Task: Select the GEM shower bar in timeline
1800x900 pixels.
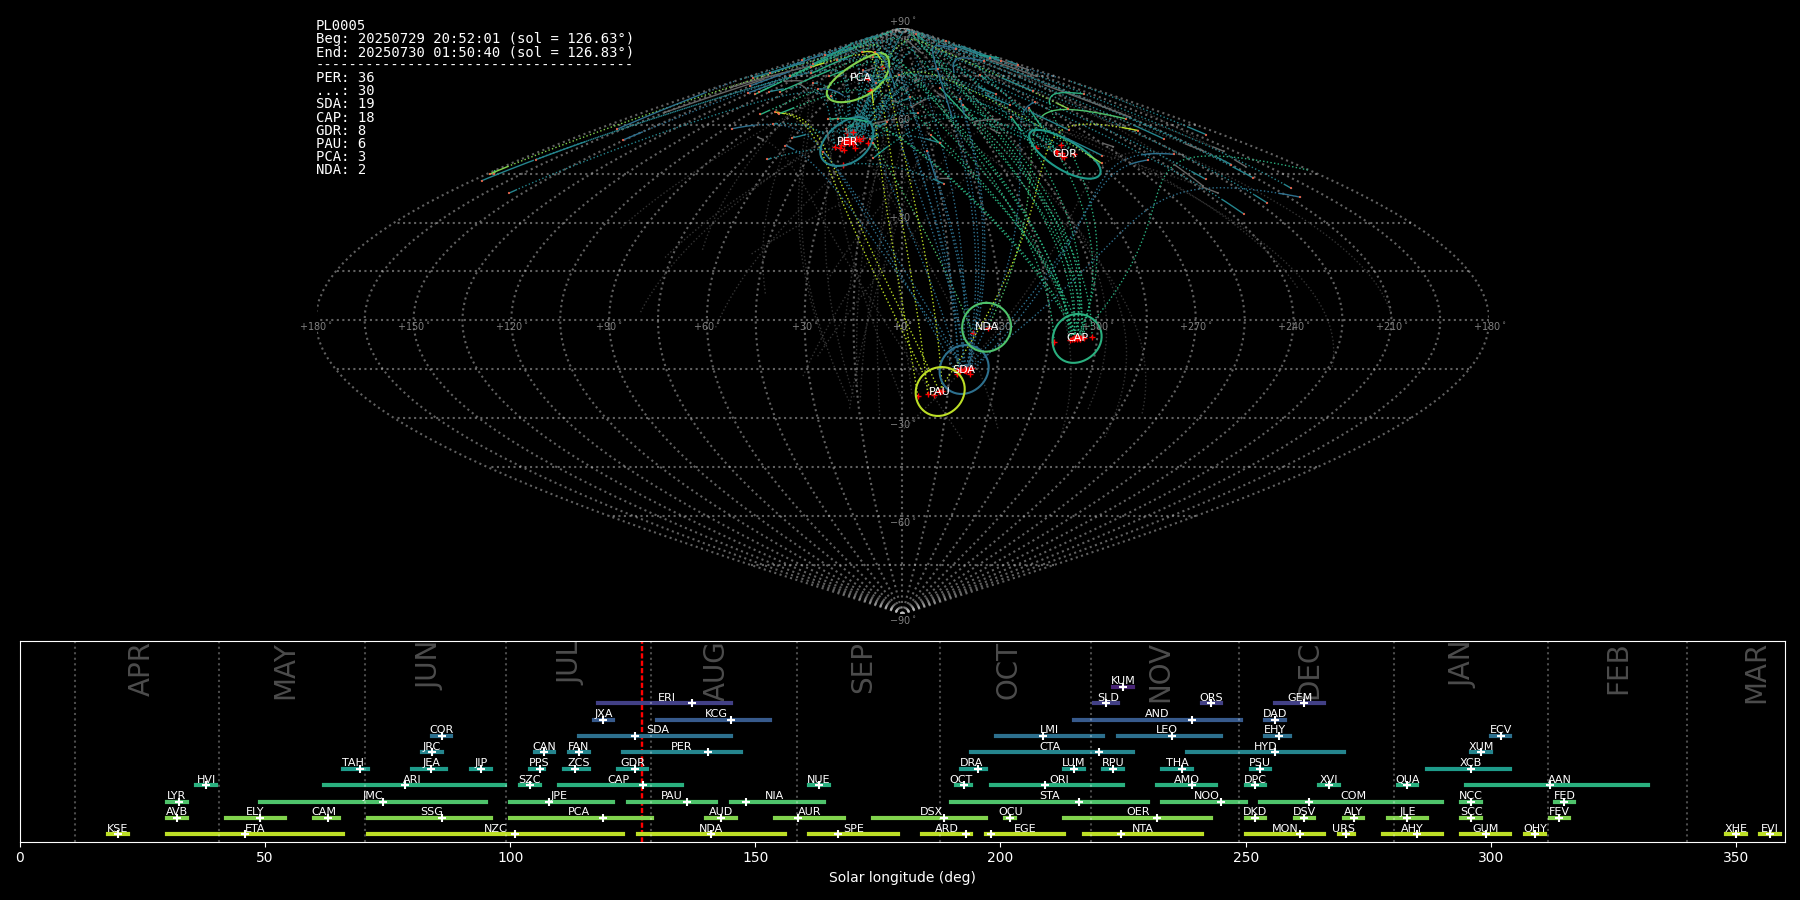Action: pyautogui.click(x=1299, y=703)
